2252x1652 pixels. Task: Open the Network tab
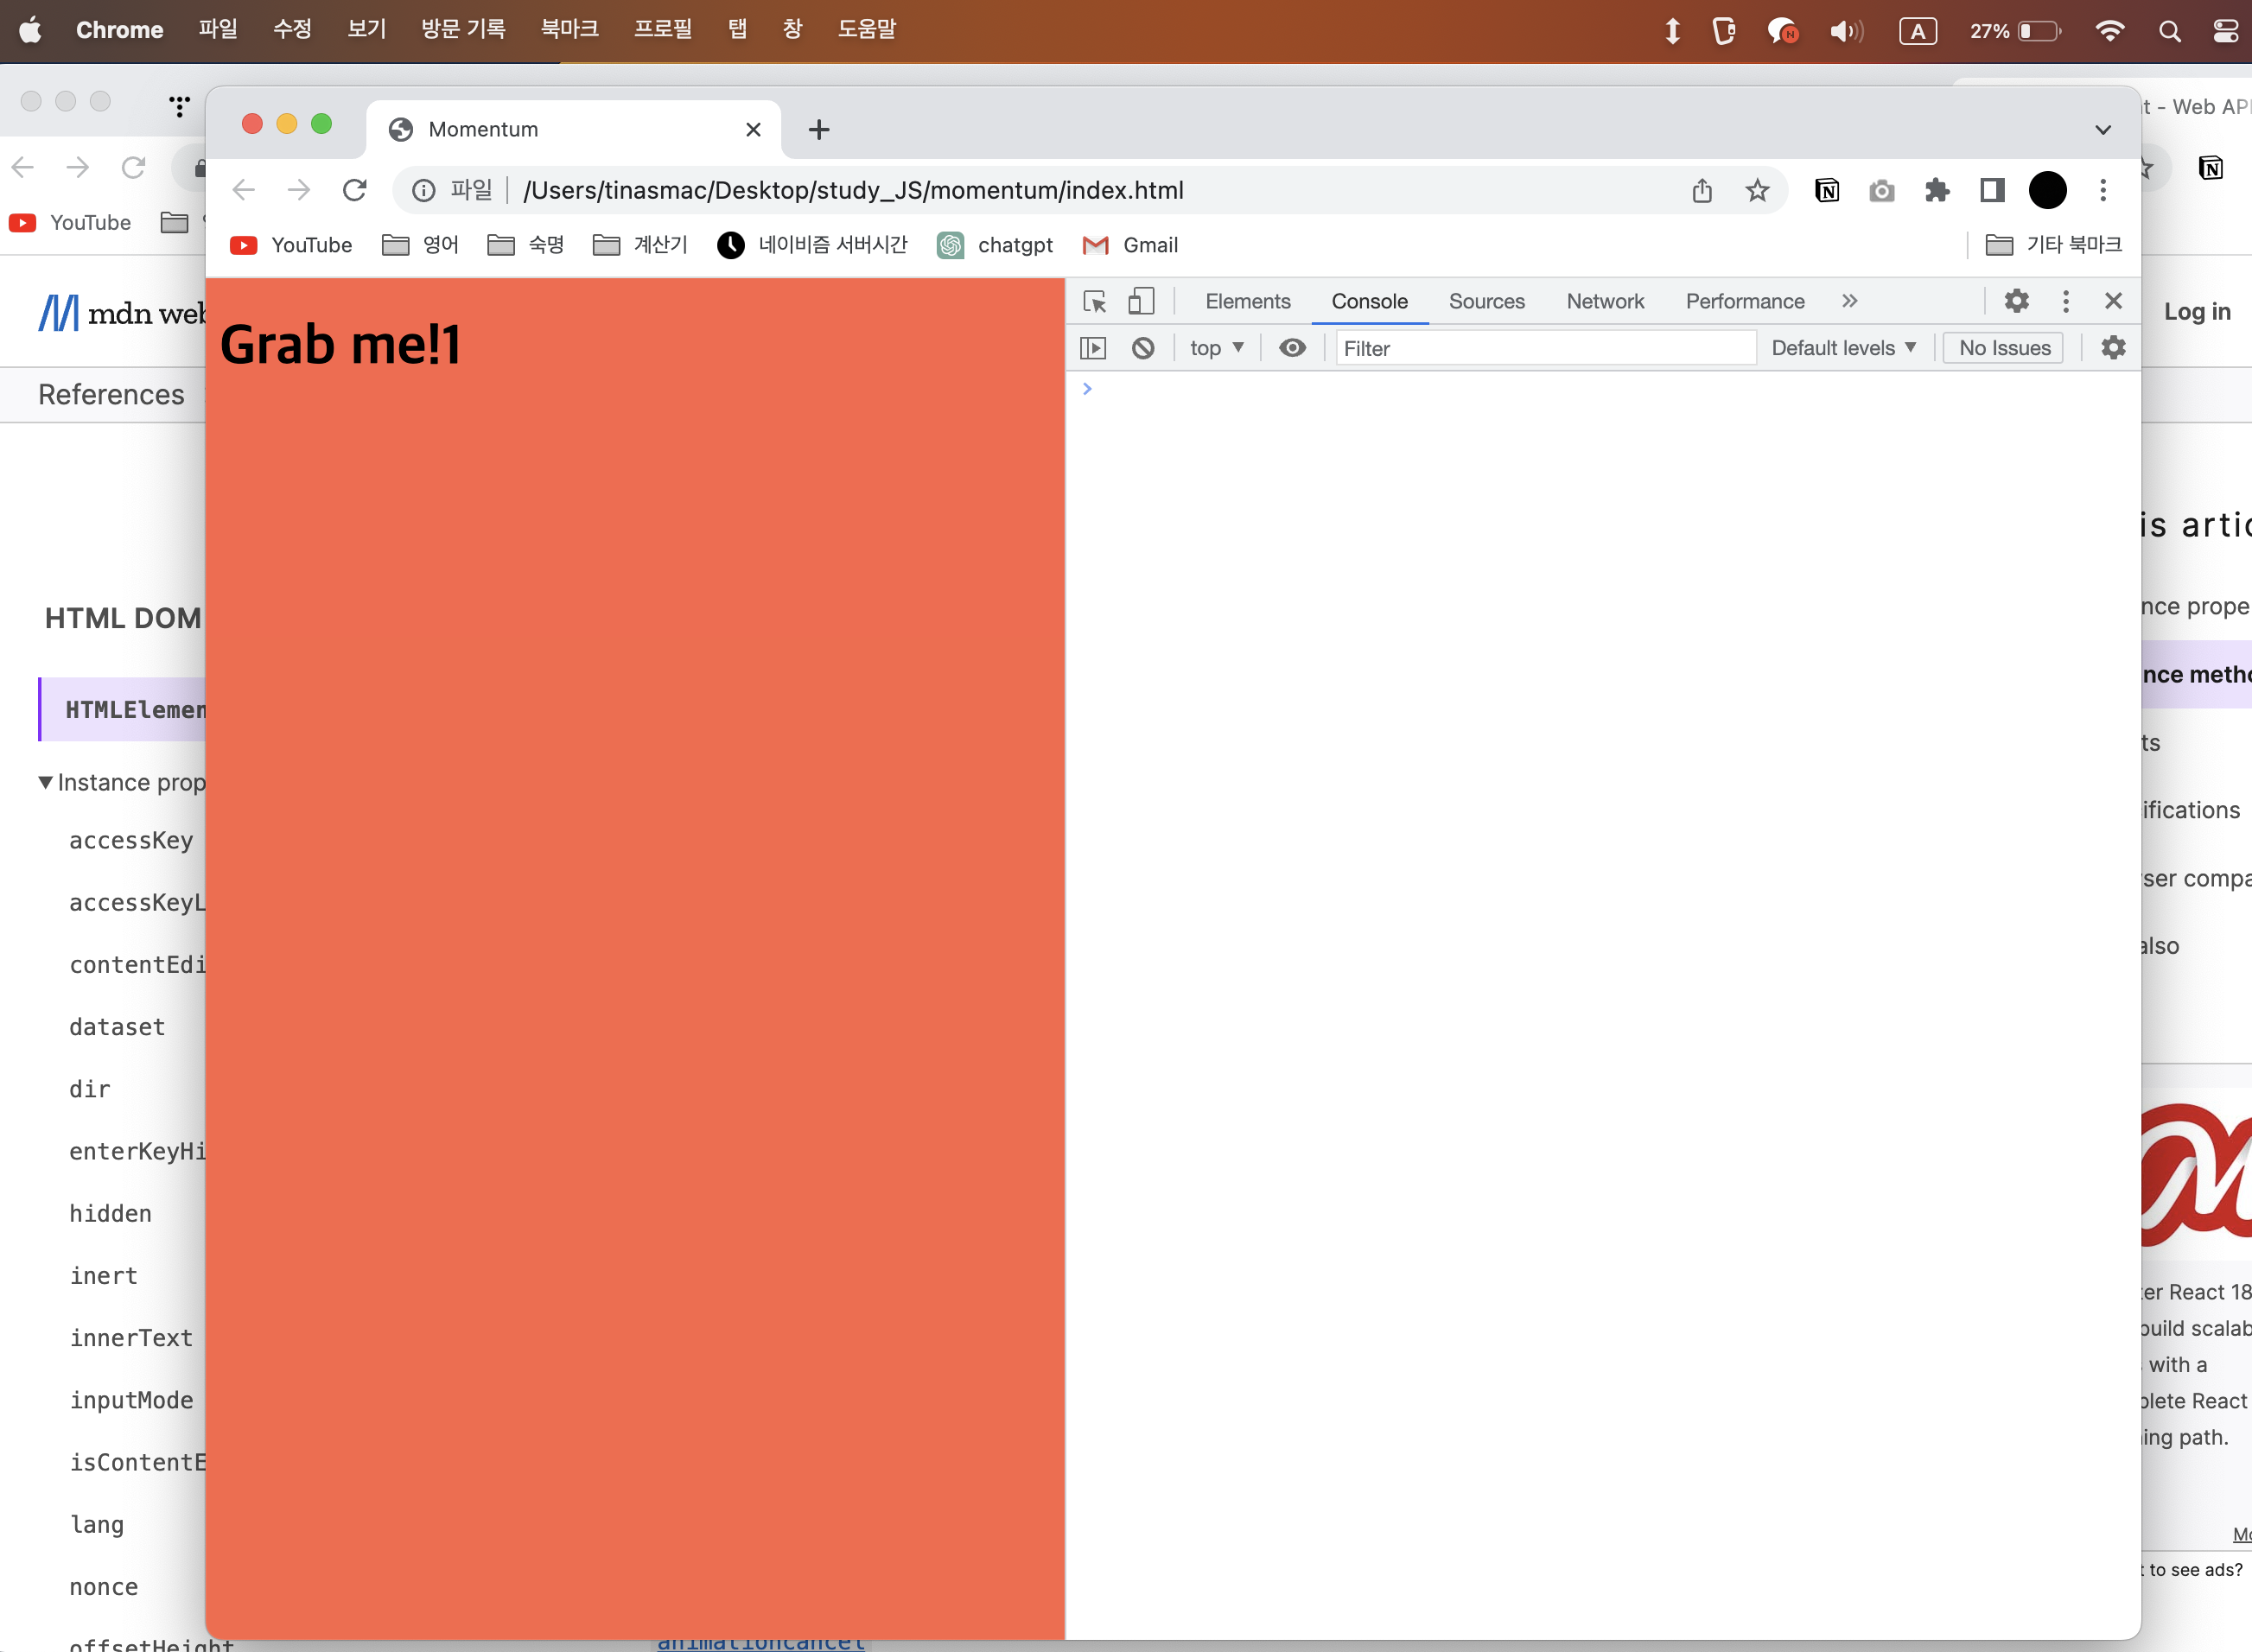pyautogui.click(x=1604, y=301)
